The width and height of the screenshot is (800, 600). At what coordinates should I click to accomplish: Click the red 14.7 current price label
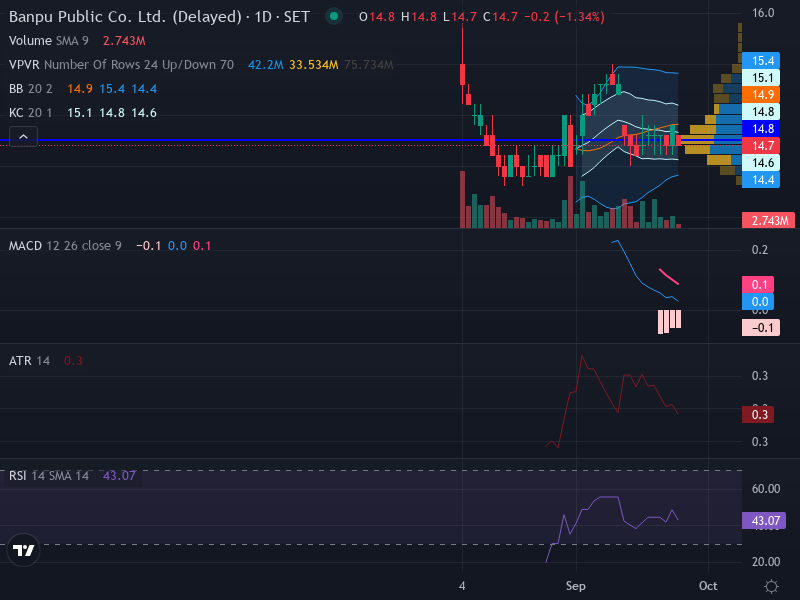pyautogui.click(x=761, y=146)
